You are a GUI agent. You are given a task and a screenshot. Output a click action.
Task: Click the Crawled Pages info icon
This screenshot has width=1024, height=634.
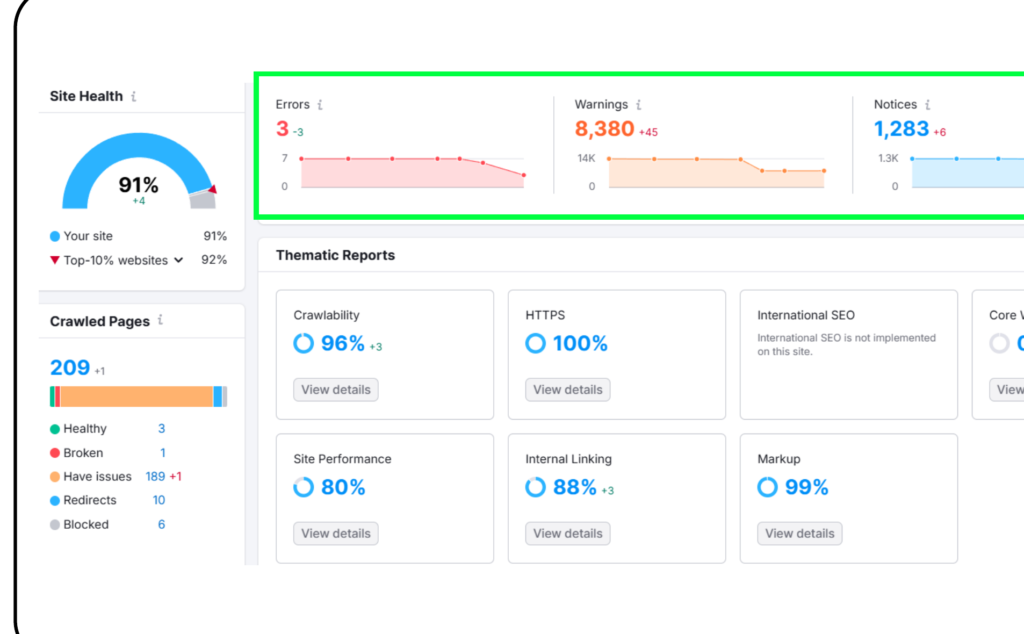click(160, 320)
